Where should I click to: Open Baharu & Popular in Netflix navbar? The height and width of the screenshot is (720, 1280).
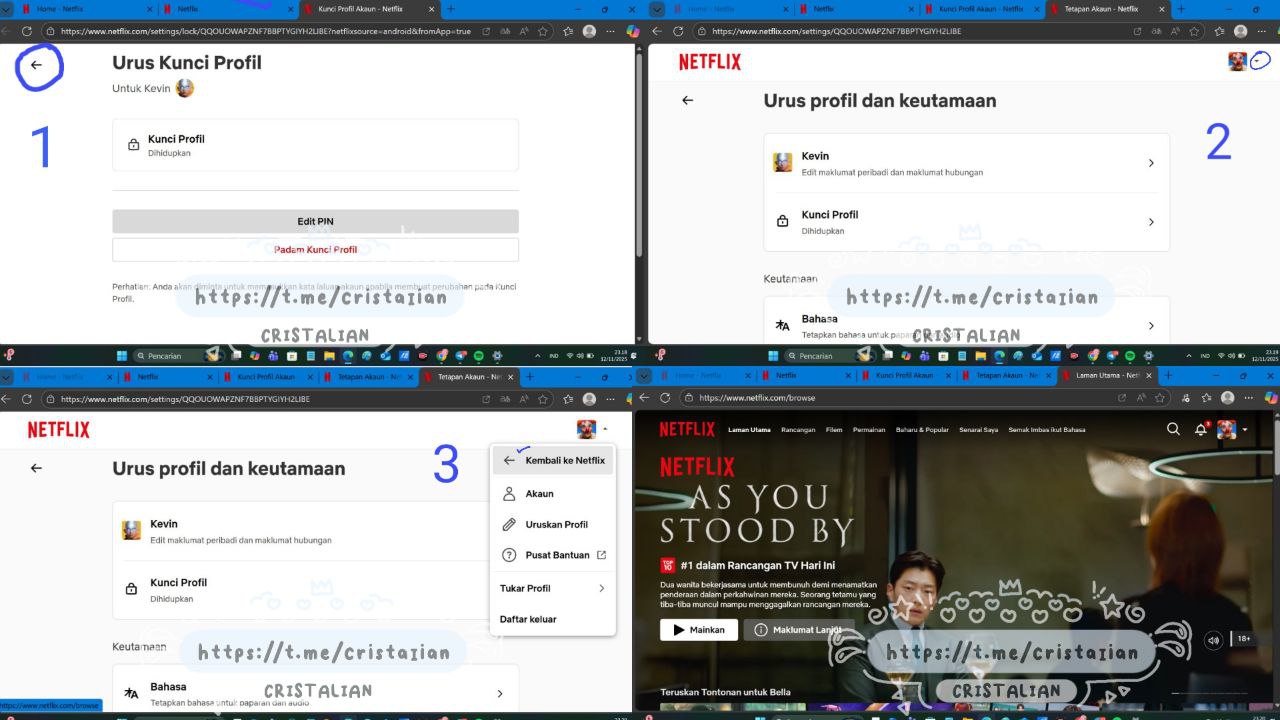pyautogui.click(x=922, y=430)
